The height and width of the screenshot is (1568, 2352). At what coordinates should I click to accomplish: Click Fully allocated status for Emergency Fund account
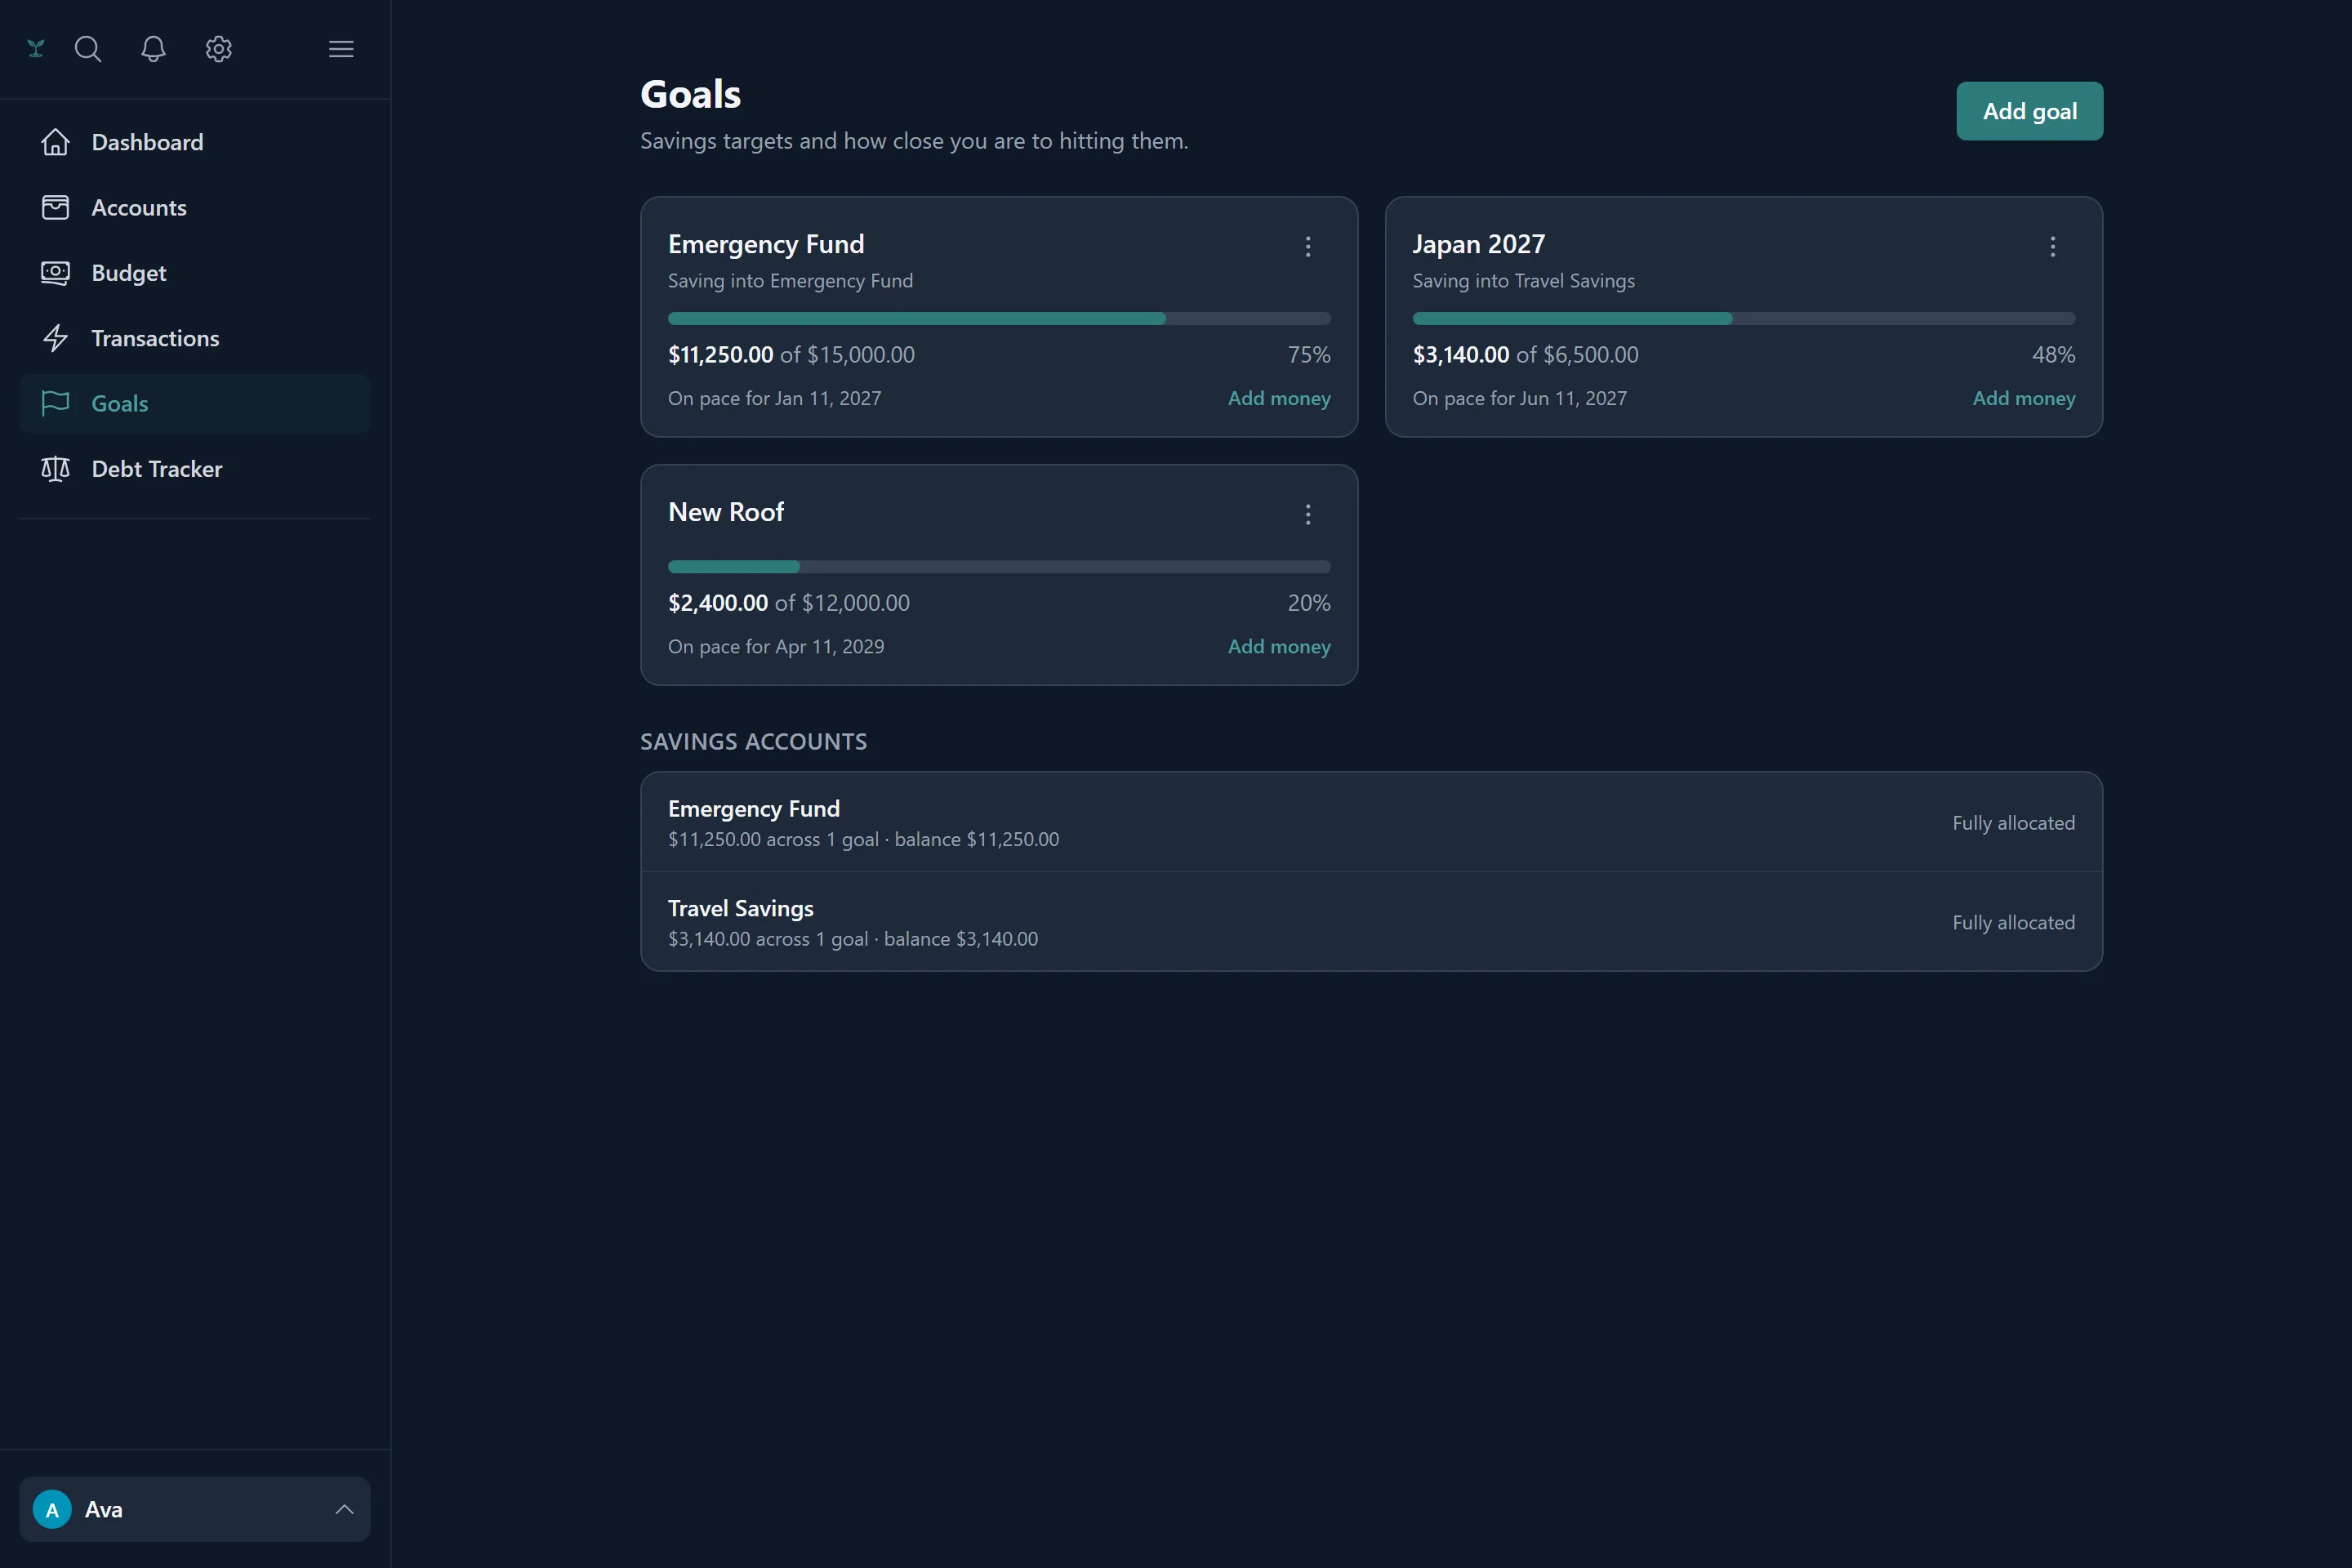pyautogui.click(x=2013, y=822)
